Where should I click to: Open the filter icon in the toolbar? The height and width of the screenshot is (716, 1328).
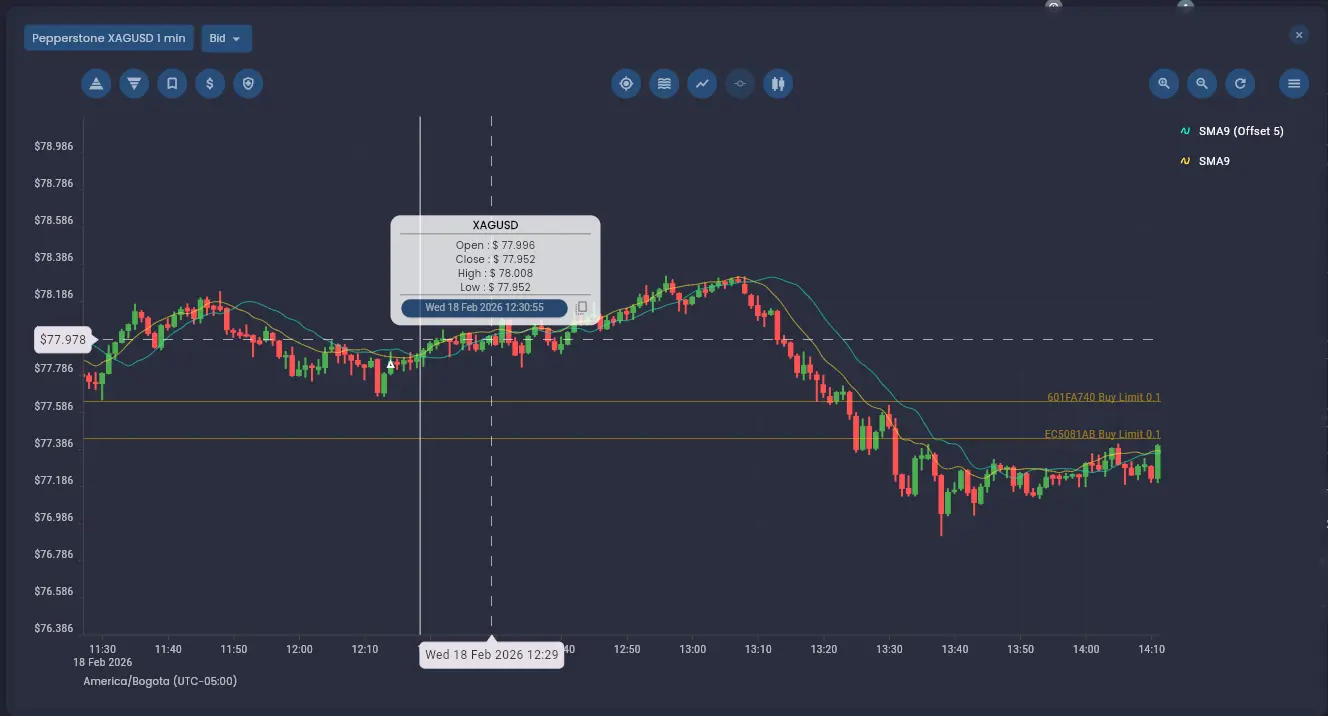pos(134,84)
